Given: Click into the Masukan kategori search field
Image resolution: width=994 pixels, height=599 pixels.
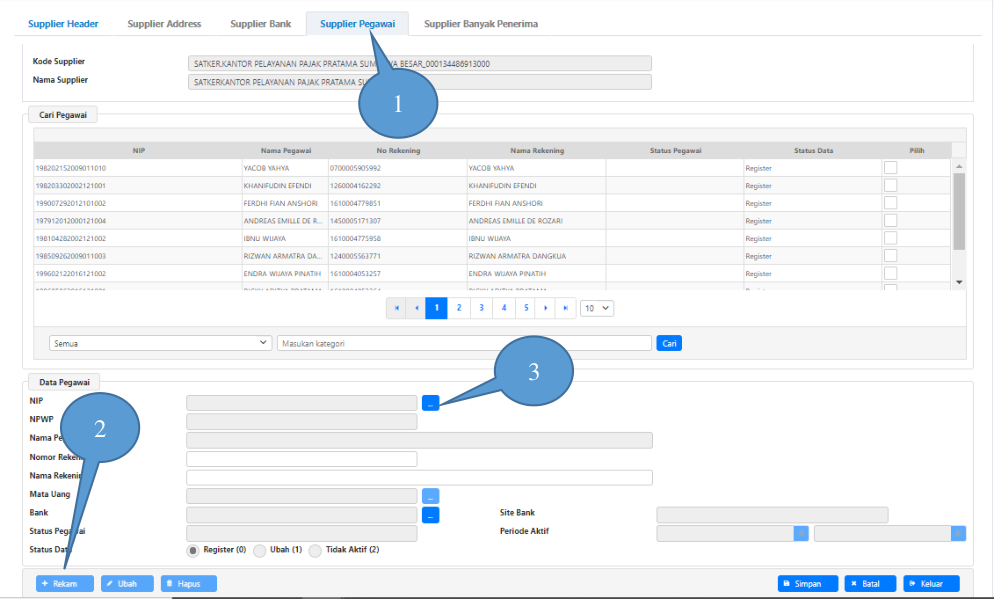Looking at the screenshot, I should [464, 343].
